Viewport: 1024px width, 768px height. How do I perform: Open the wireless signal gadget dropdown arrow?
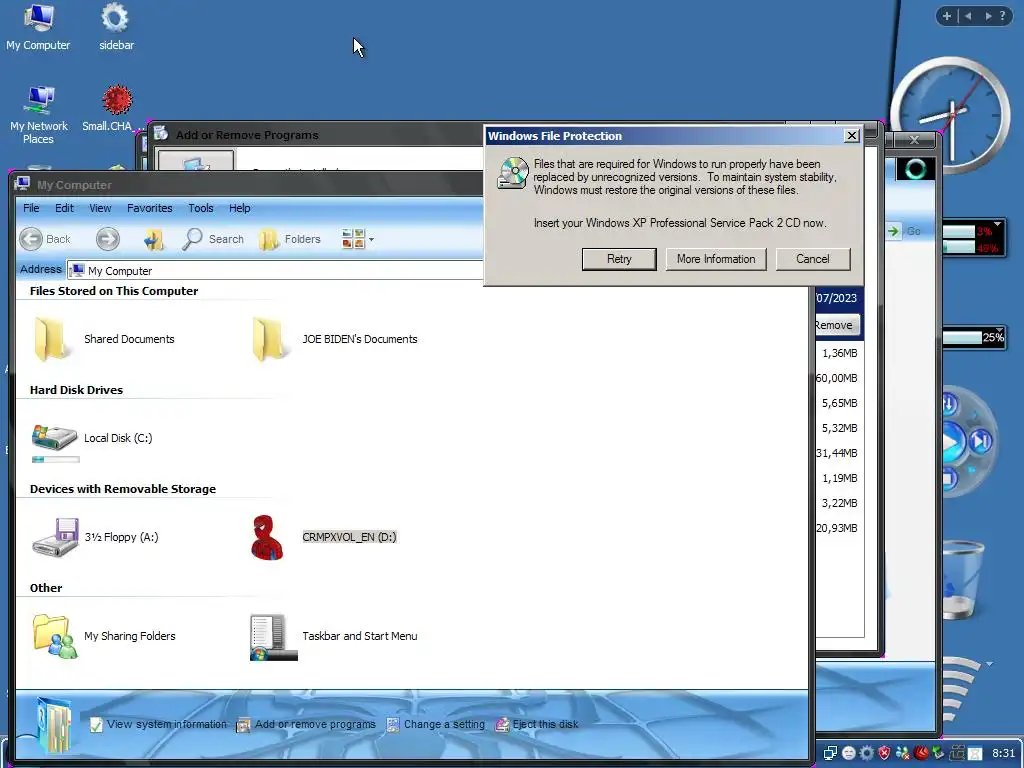click(989, 664)
